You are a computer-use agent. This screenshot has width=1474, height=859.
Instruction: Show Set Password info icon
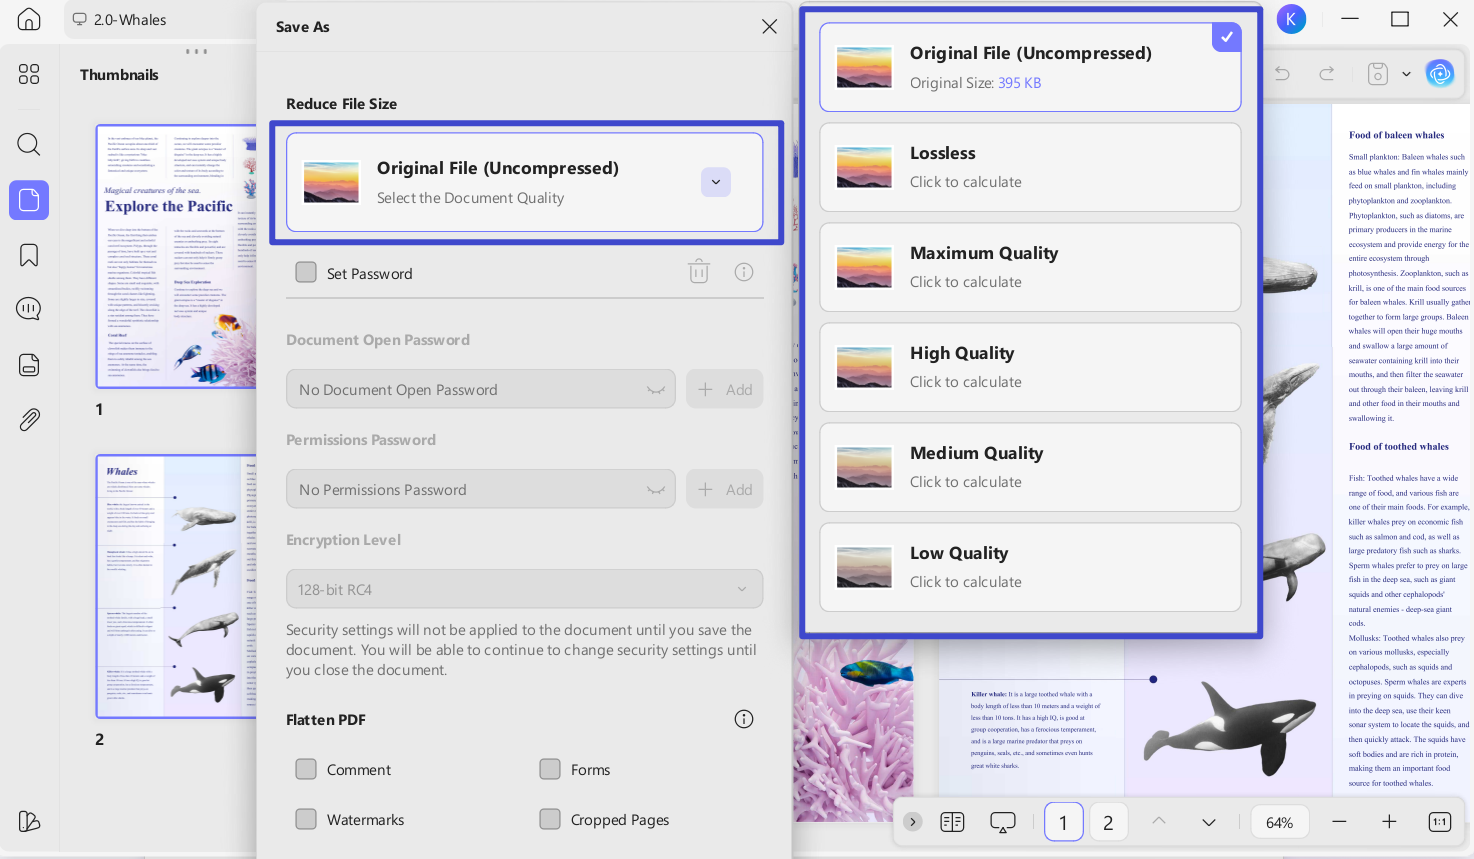point(744,272)
